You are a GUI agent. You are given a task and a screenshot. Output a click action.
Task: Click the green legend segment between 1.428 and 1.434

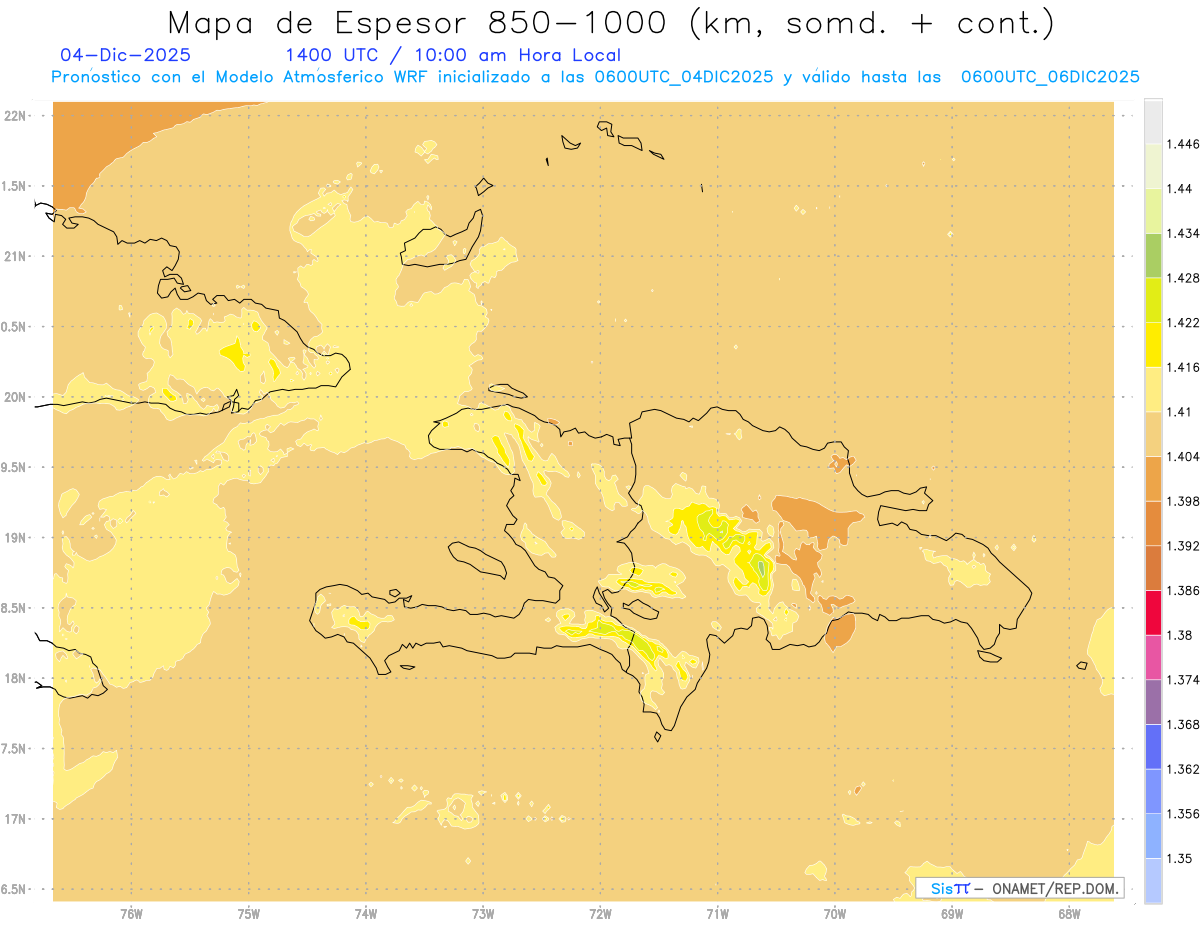point(1153,255)
